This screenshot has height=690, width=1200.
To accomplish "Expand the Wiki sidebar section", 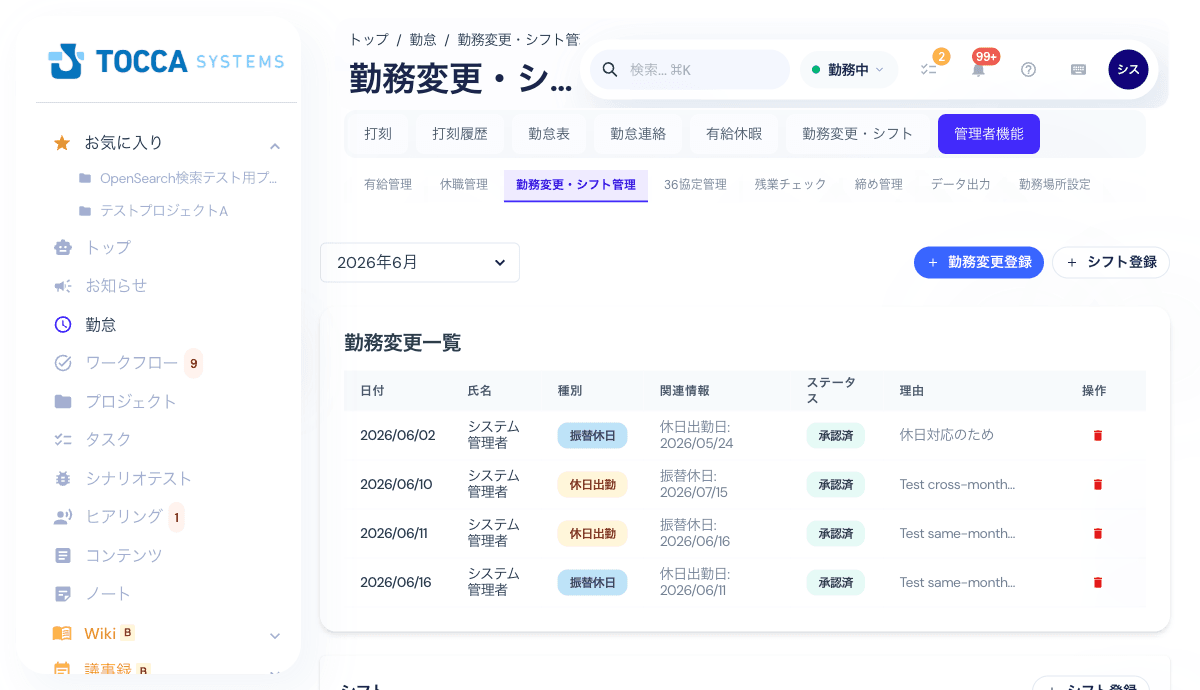I will point(275,636).
